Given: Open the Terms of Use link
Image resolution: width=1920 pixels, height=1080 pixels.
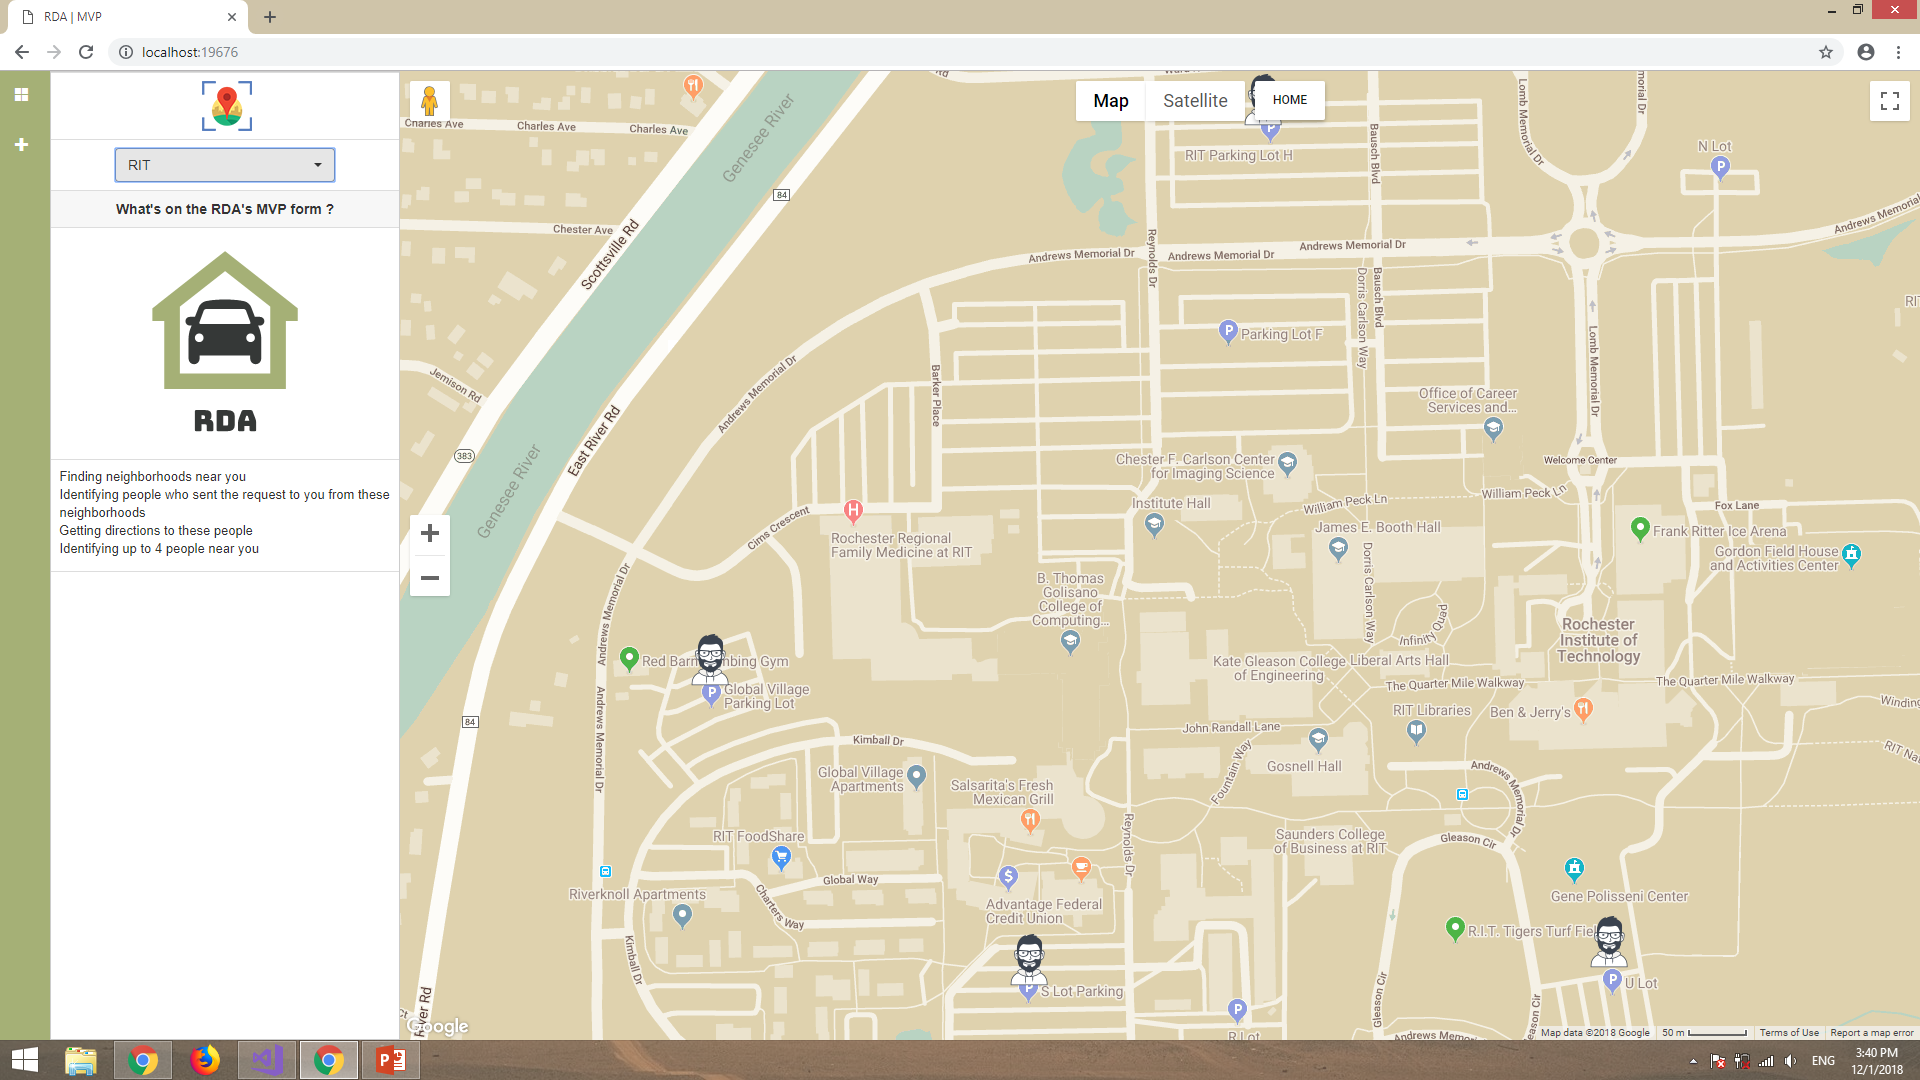Looking at the screenshot, I should pyautogui.click(x=1789, y=1033).
